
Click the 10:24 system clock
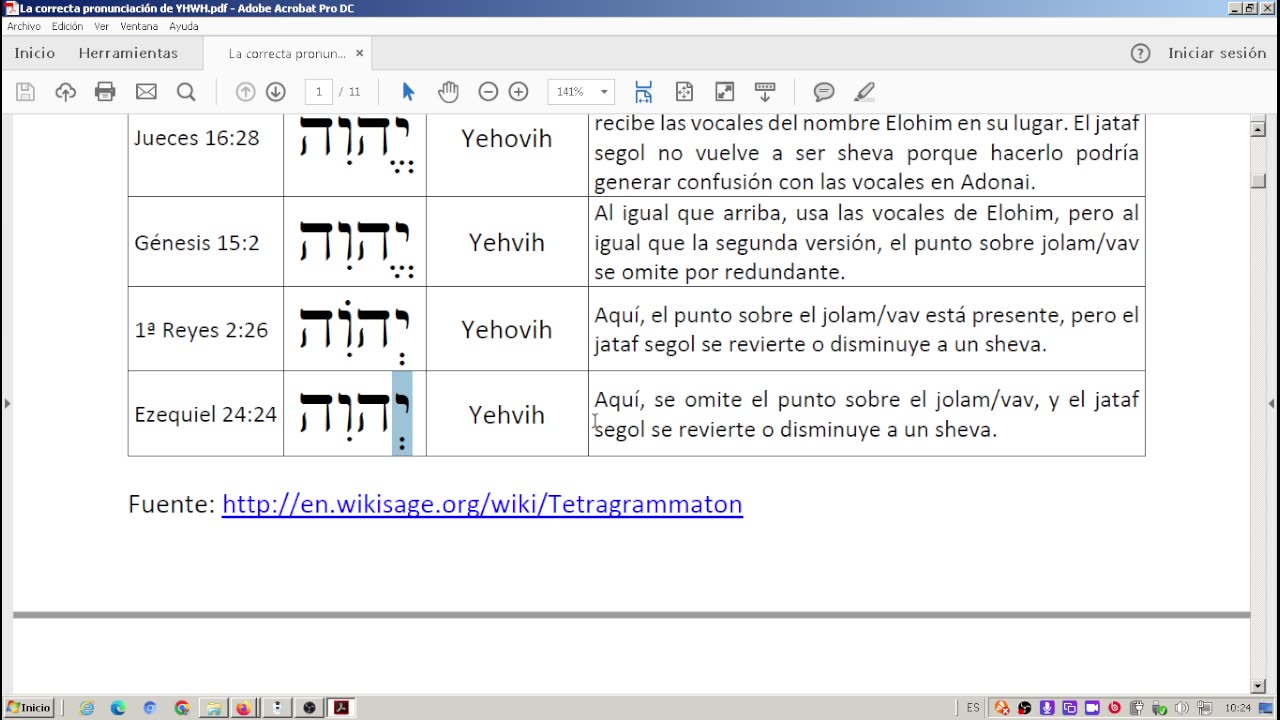point(1238,708)
